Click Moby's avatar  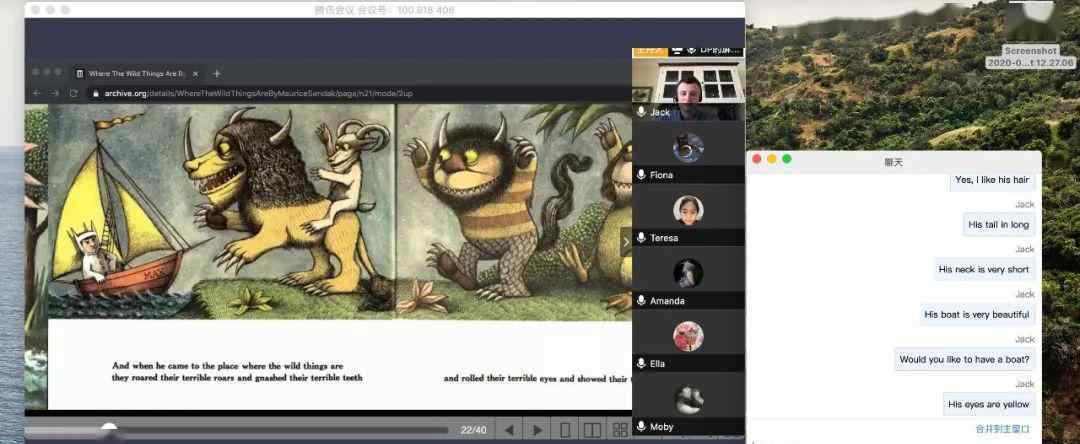[x=688, y=399]
